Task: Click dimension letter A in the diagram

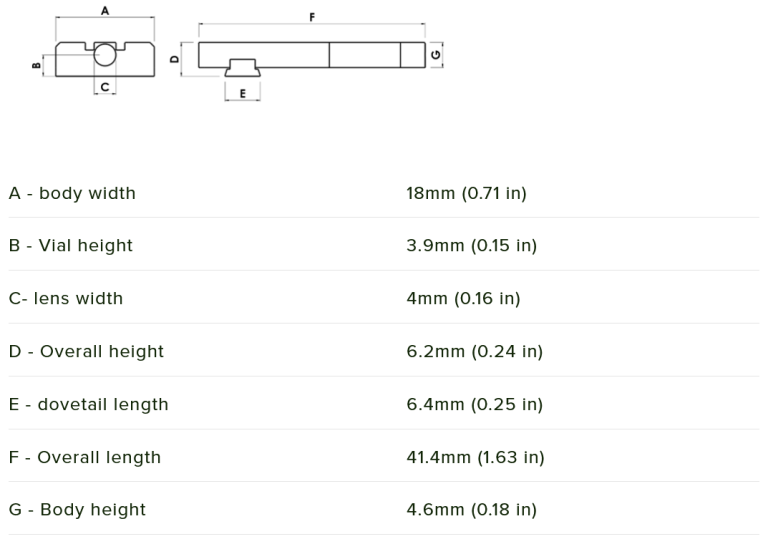Action: tap(105, 10)
